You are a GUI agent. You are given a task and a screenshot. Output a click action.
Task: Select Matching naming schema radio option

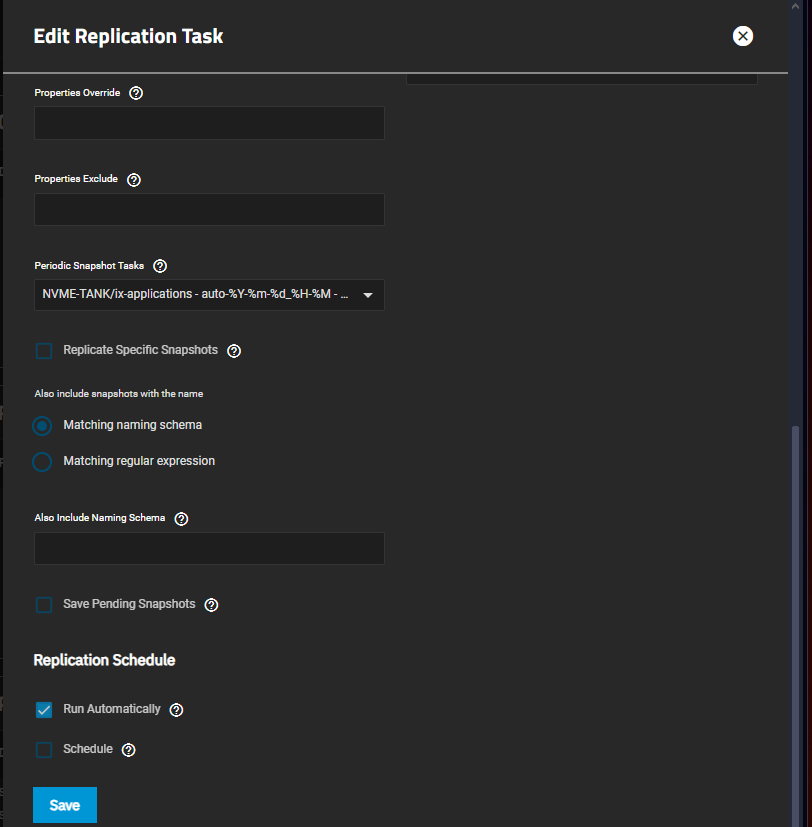click(x=42, y=426)
